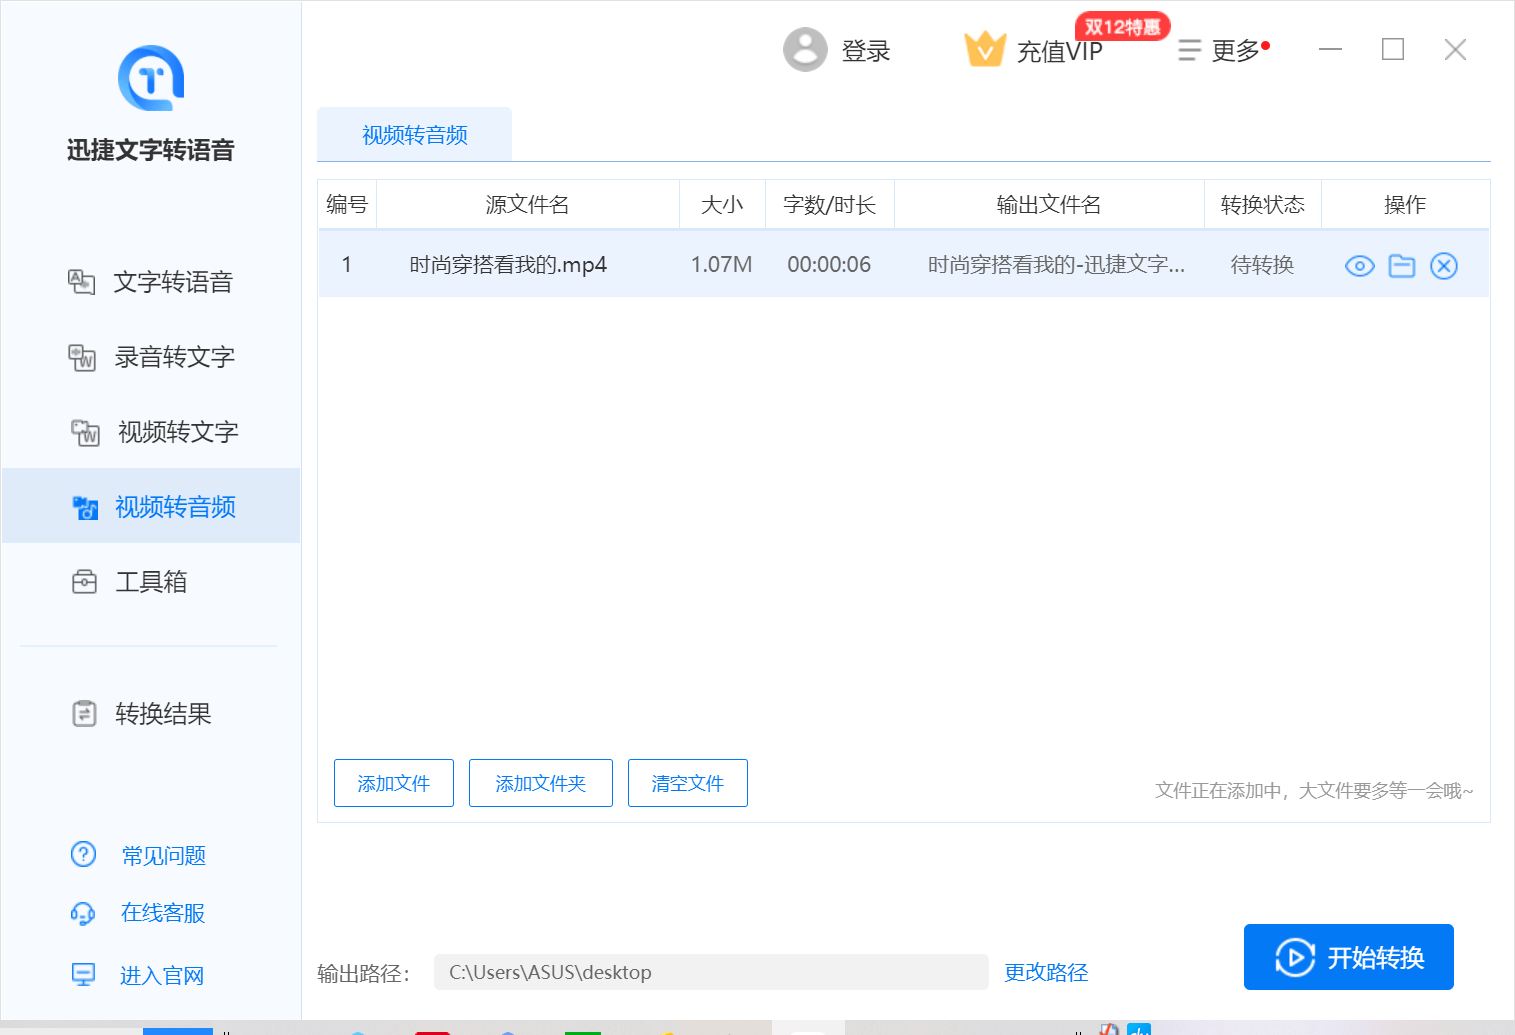The height and width of the screenshot is (1035, 1515).
Task: Open the 充值VIP recharge page
Action: point(1058,50)
